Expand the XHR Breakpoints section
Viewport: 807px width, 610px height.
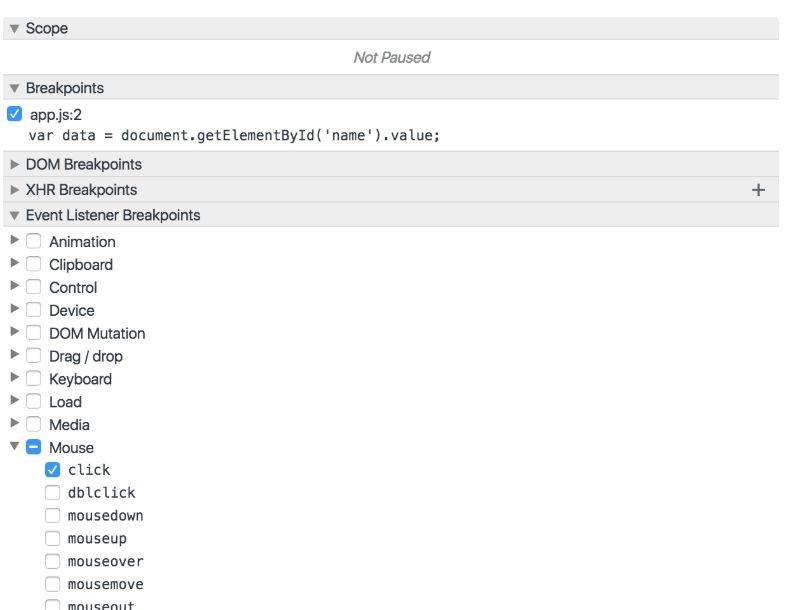[x=14, y=190]
